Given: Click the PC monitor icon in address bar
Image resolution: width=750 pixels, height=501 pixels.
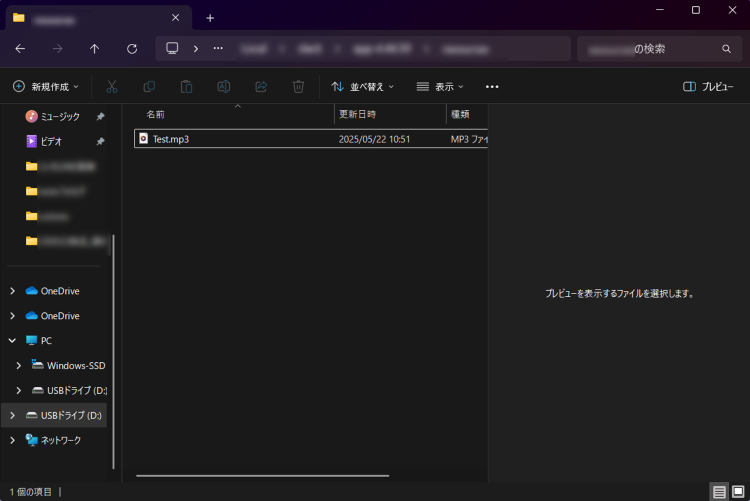Looking at the screenshot, I should (172, 48).
